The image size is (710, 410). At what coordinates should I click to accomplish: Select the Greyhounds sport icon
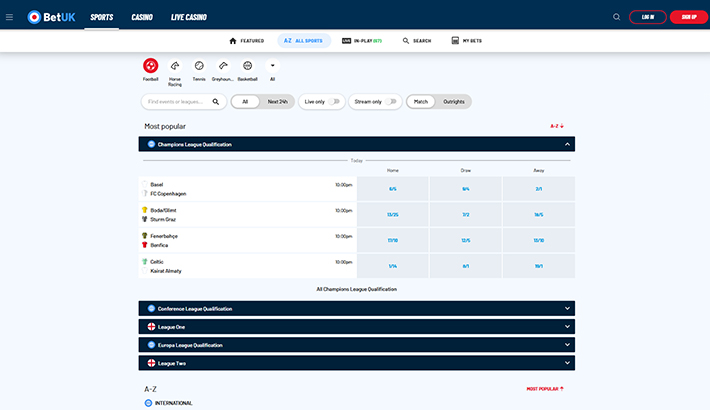pos(223,66)
